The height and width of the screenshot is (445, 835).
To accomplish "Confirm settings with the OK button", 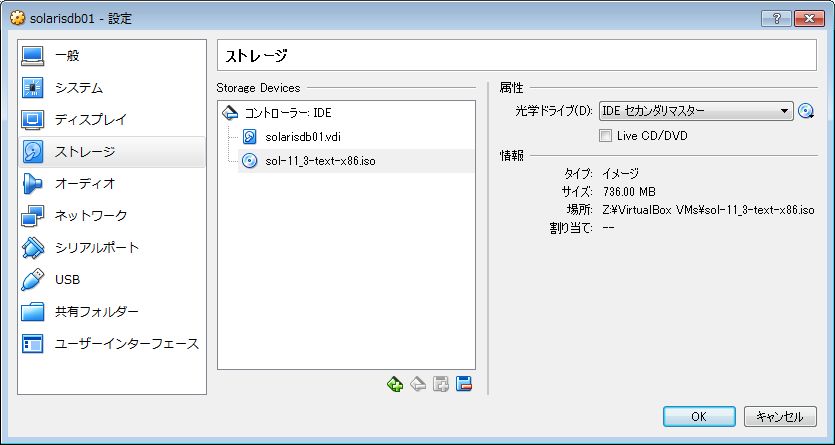I will click(699, 417).
